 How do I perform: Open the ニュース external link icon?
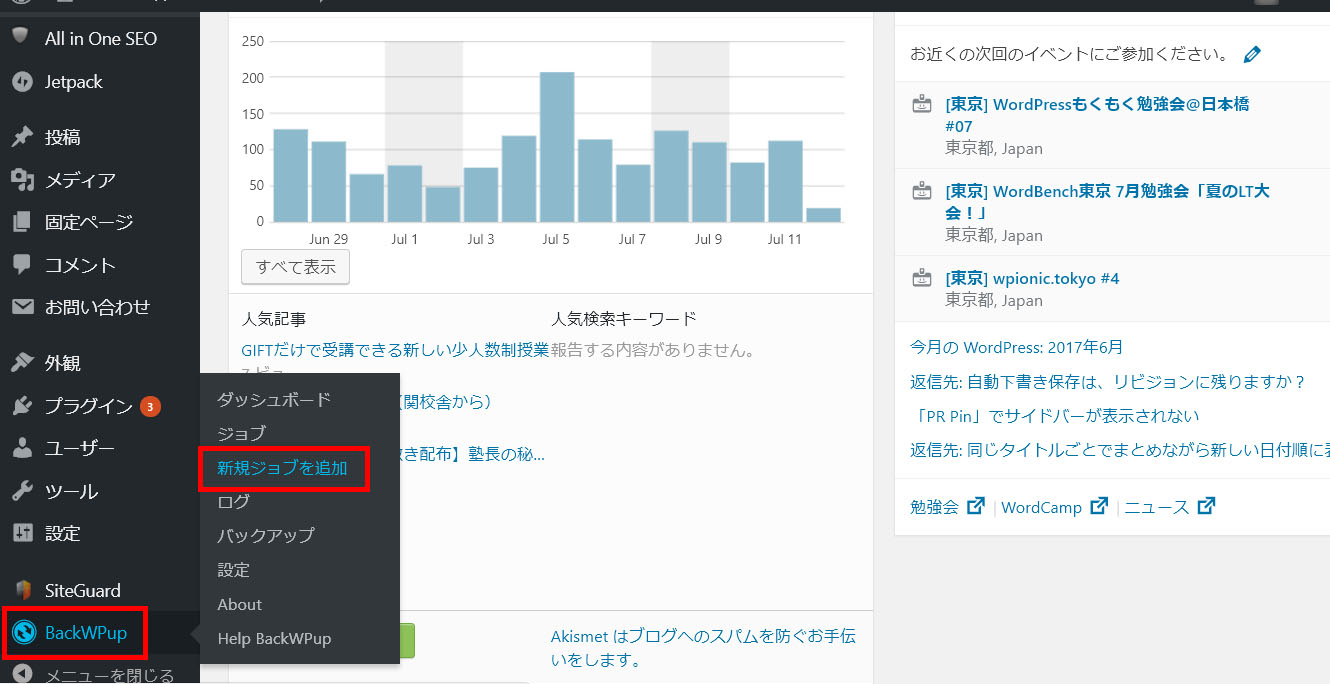(1206, 506)
